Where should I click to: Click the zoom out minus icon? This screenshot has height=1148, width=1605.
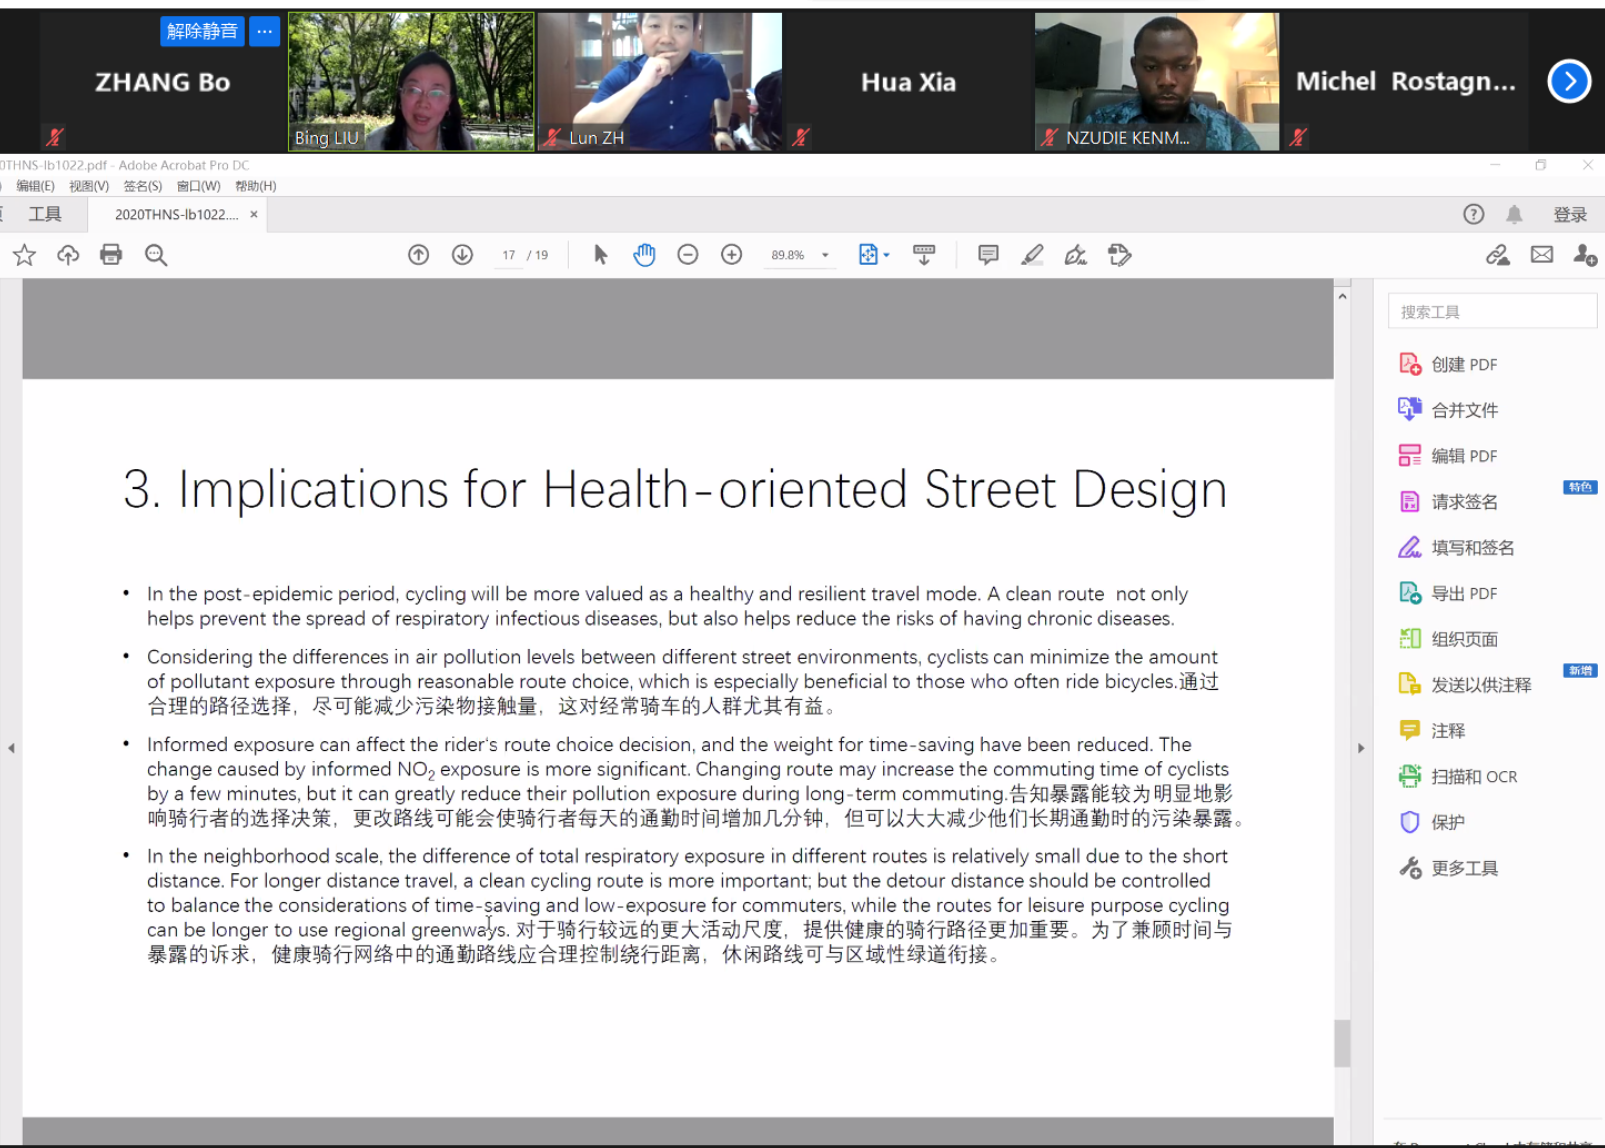click(688, 255)
